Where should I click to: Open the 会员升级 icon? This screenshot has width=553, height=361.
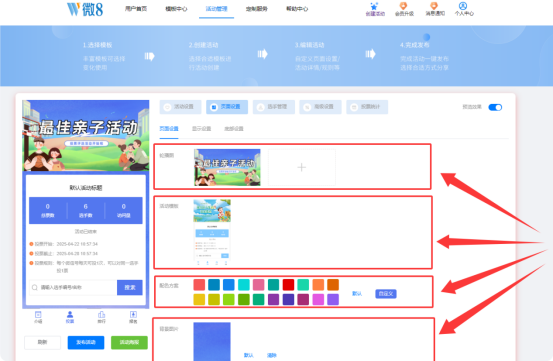pos(403,6)
